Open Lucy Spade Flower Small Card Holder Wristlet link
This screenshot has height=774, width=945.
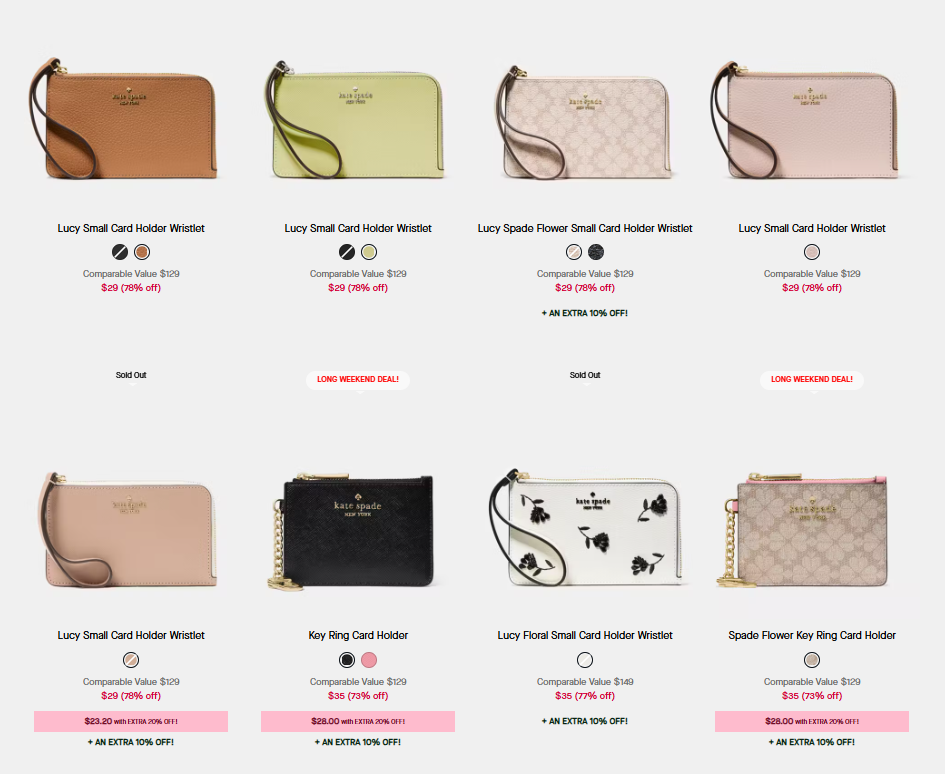(585, 228)
